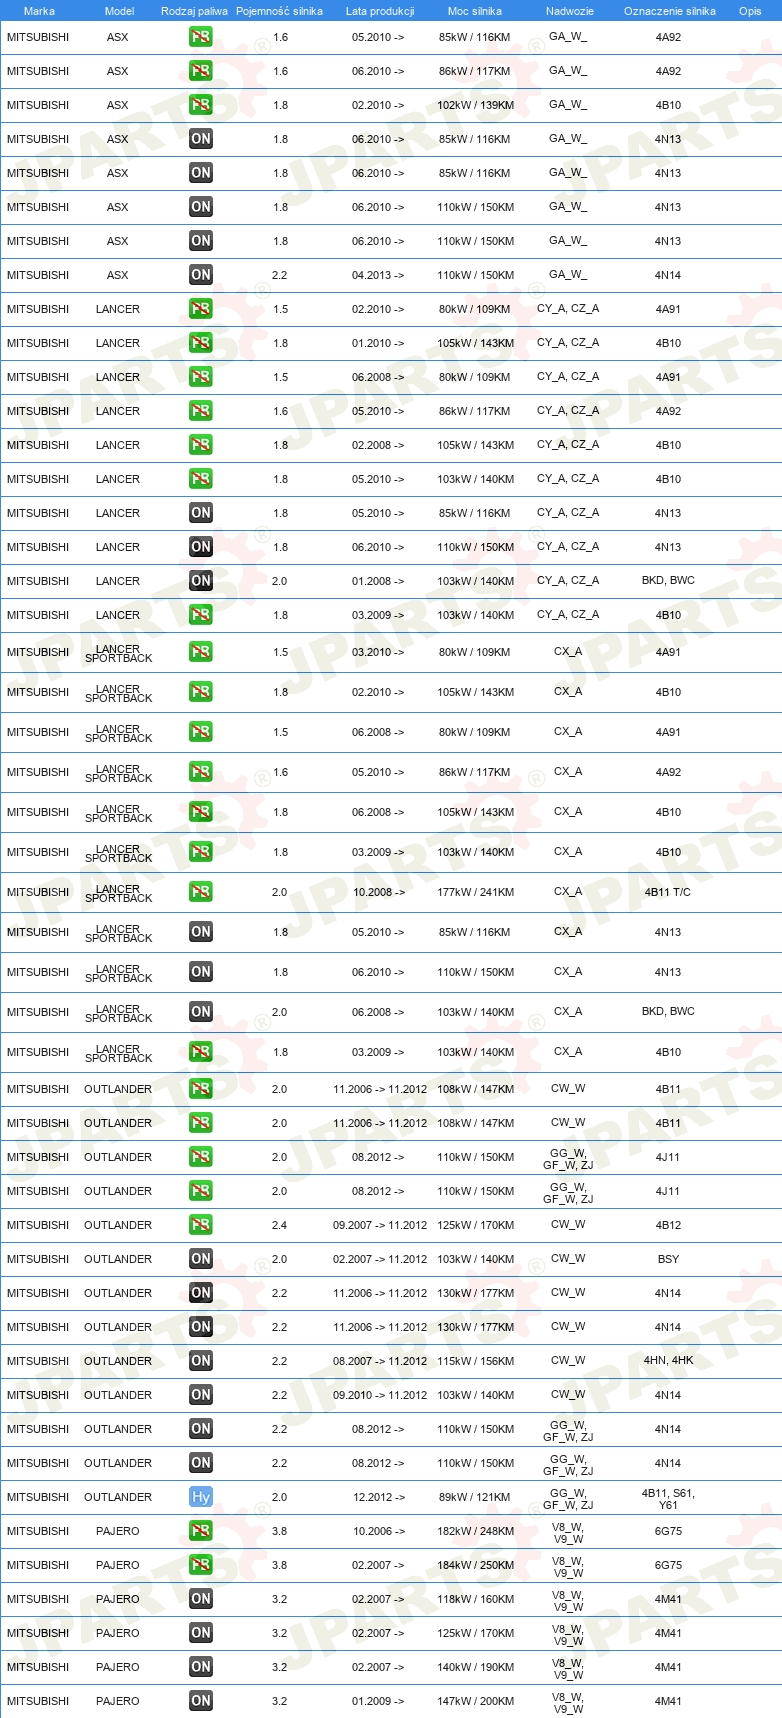Select the 177kW / 241KM power cell
This screenshot has height=1718, width=782.
click(x=476, y=892)
